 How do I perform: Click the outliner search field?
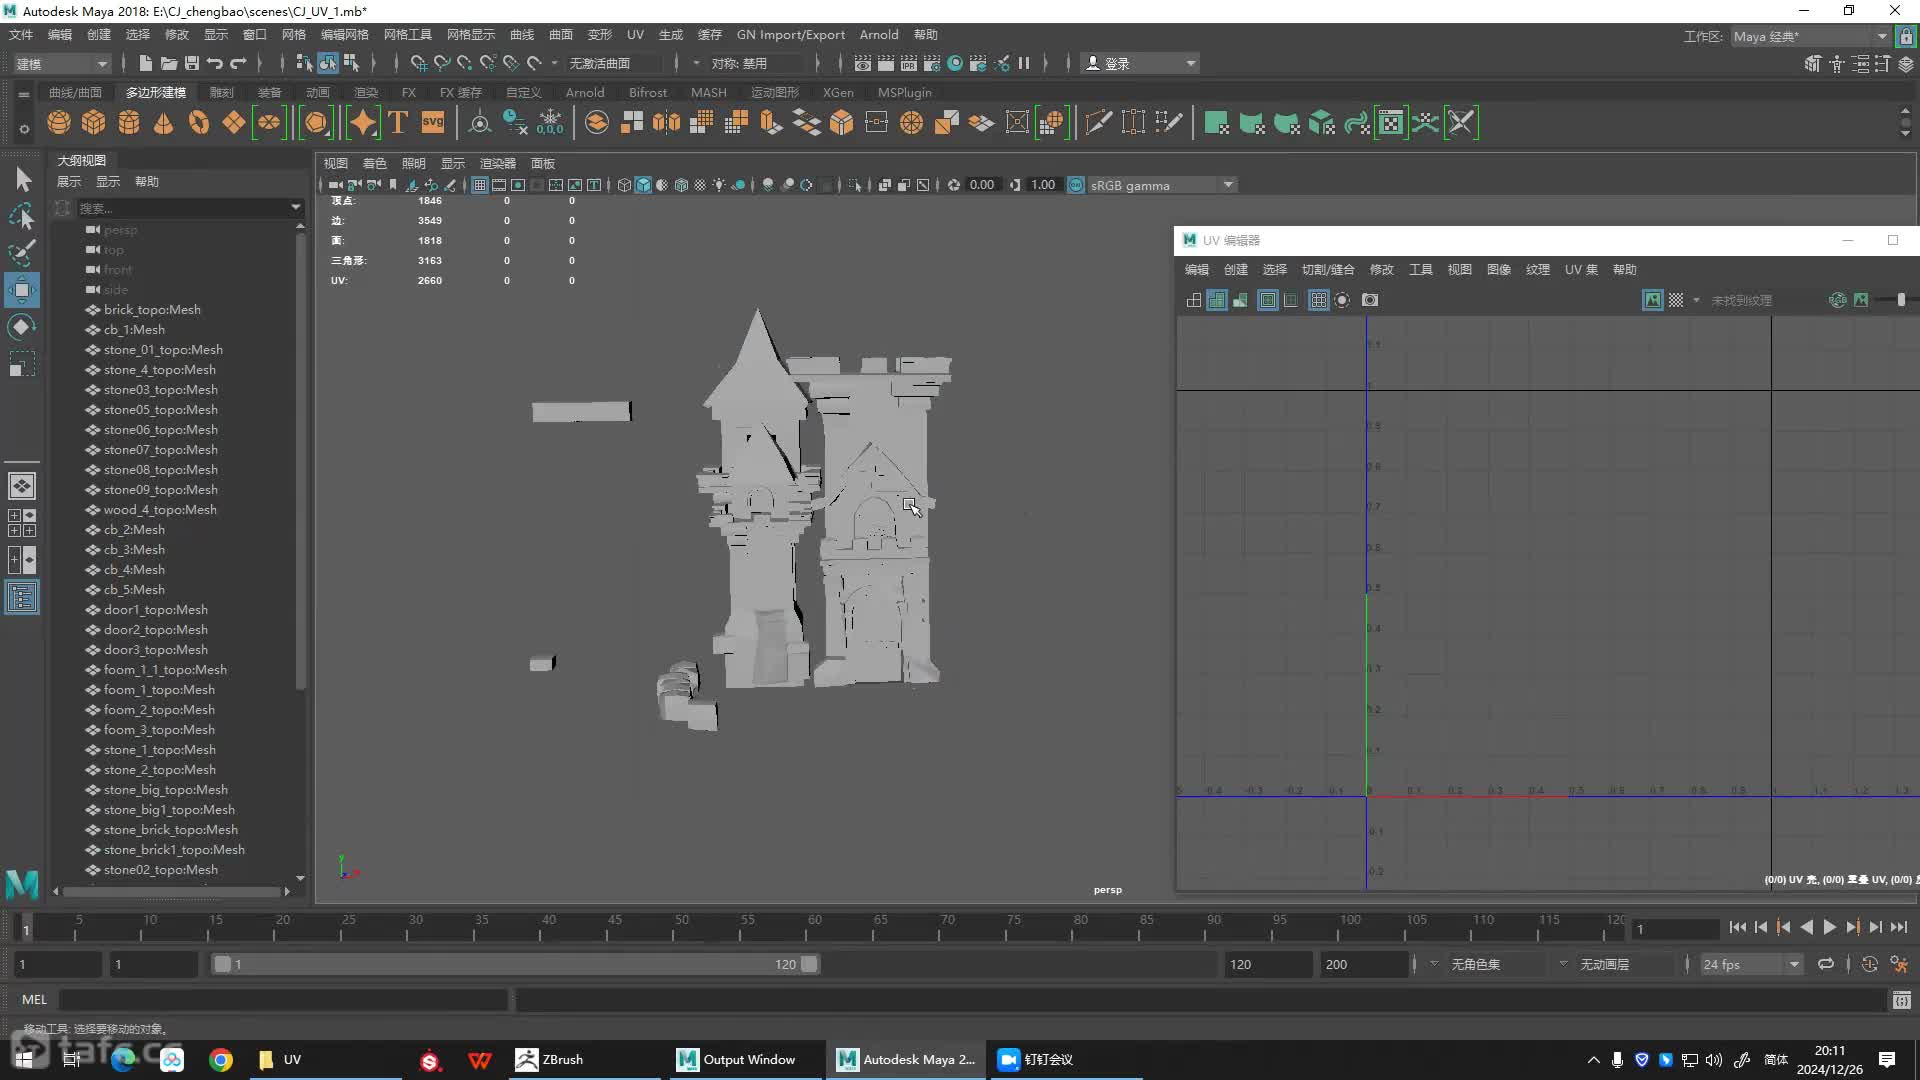(x=182, y=208)
